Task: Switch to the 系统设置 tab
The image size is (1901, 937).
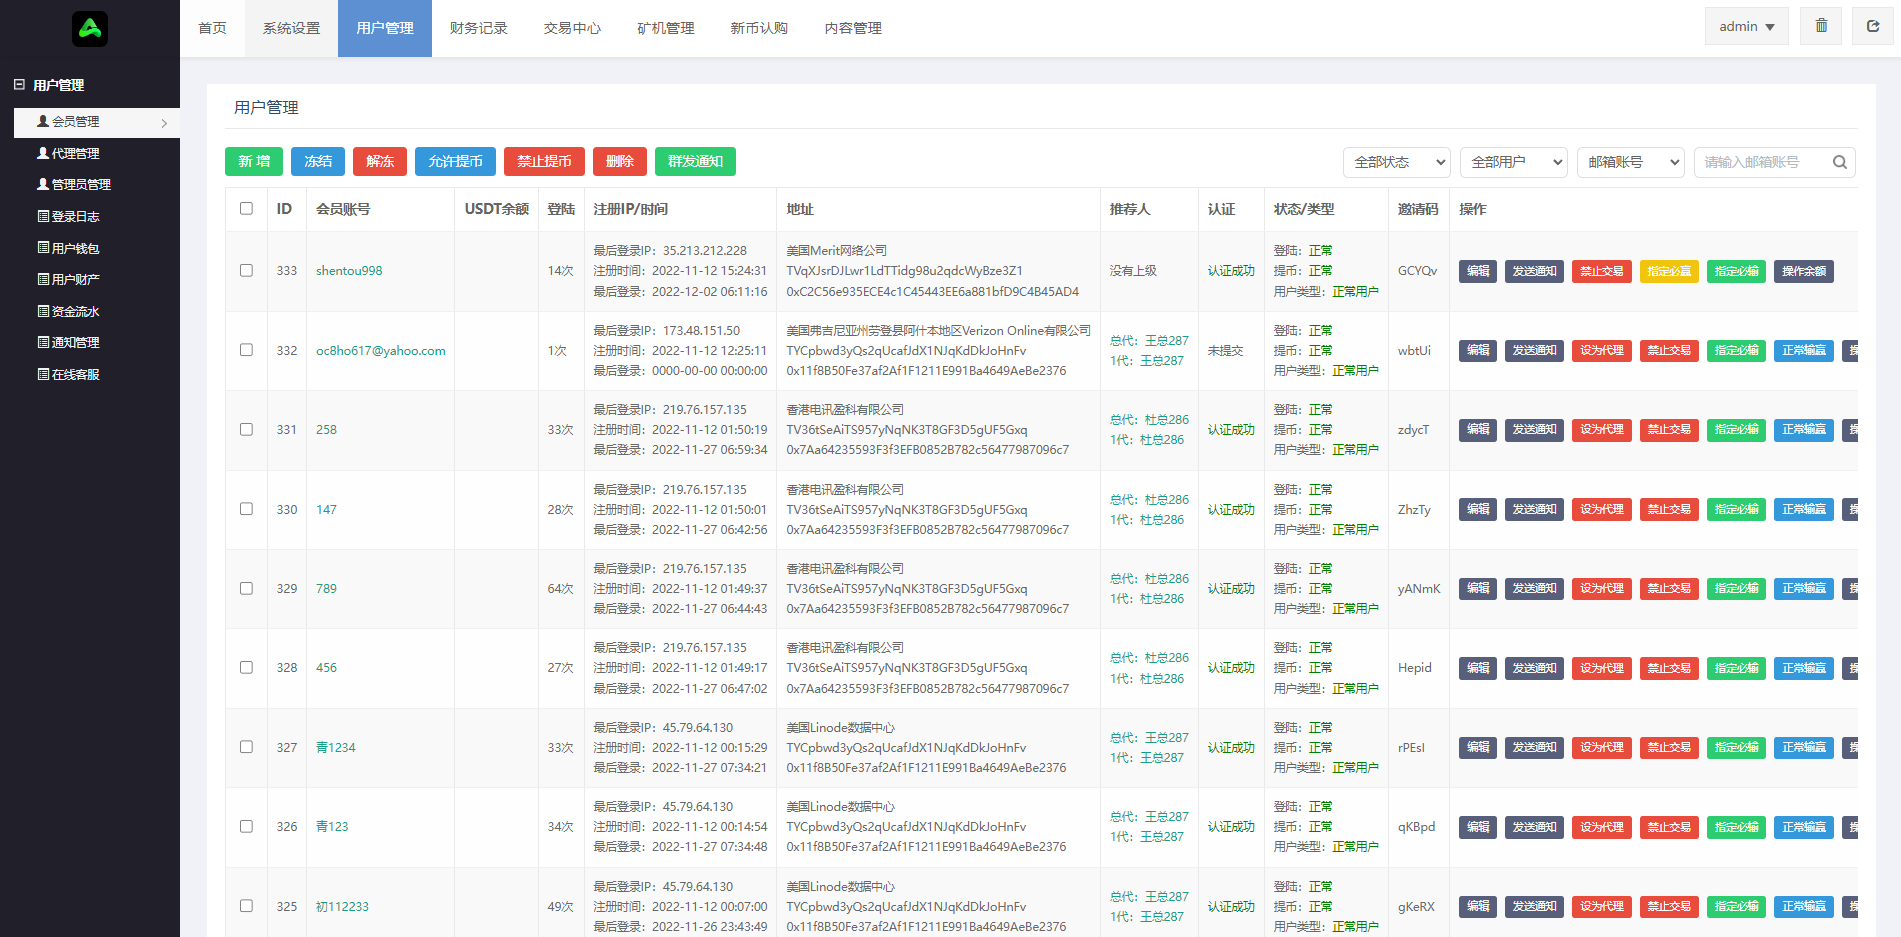Action: (291, 28)
